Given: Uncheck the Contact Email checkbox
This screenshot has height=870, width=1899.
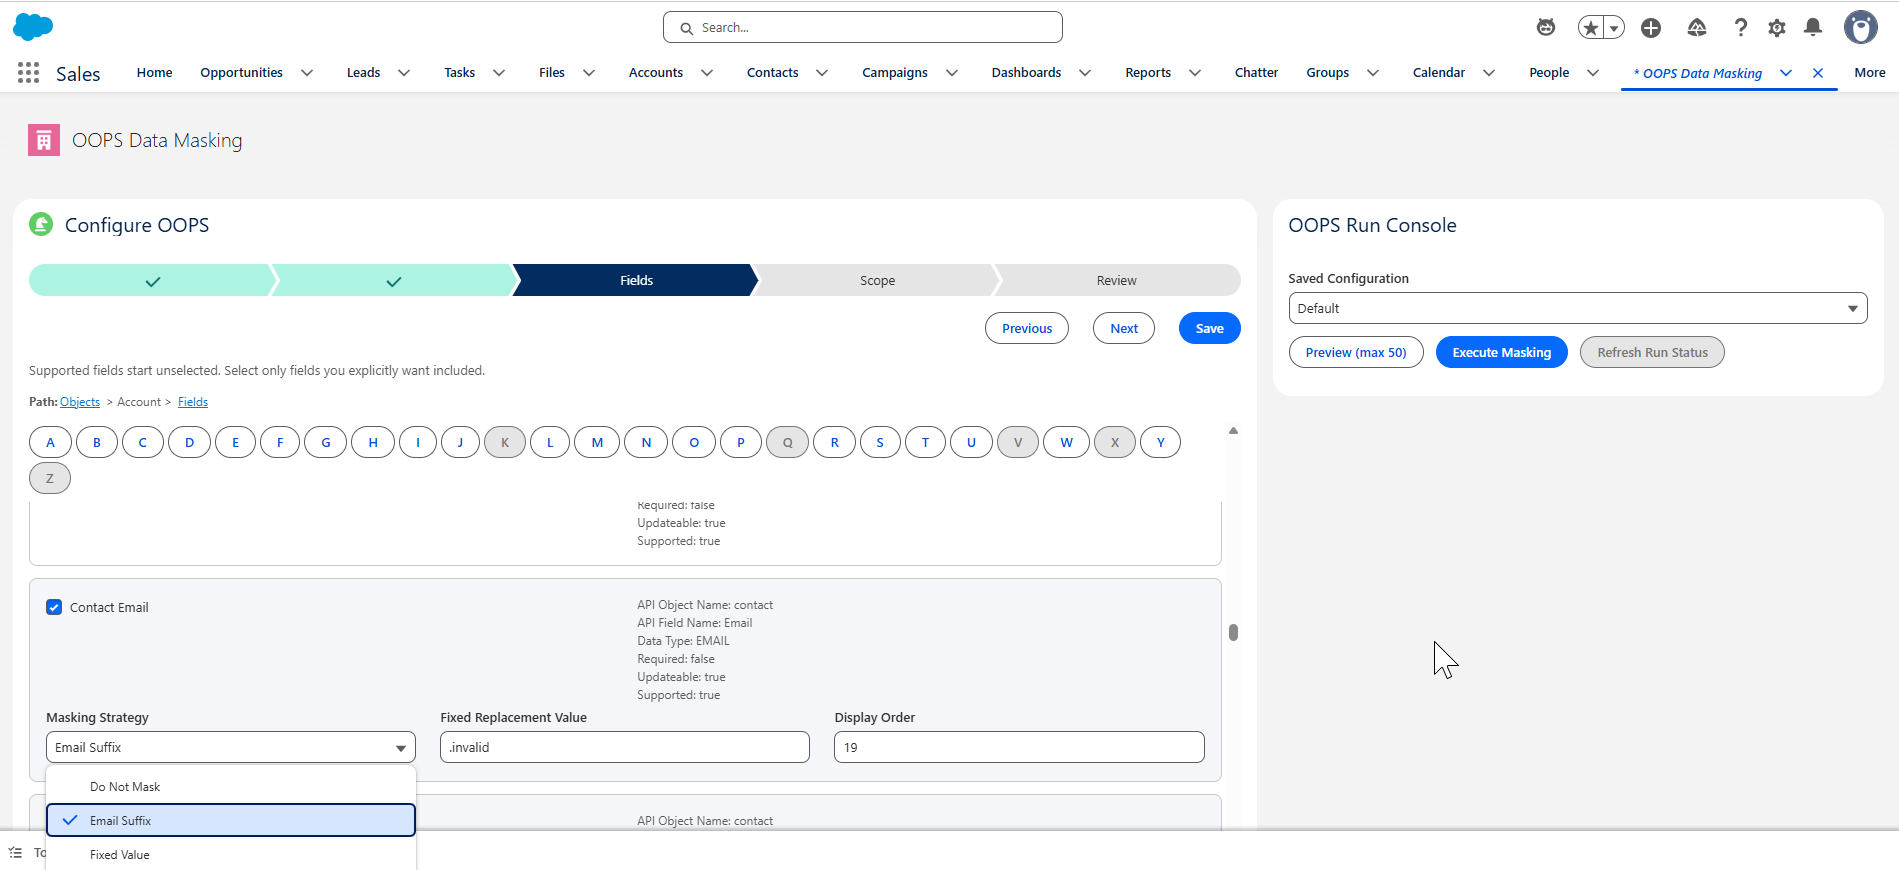Looking at the screenshot, I should click(x=54, y=607).
